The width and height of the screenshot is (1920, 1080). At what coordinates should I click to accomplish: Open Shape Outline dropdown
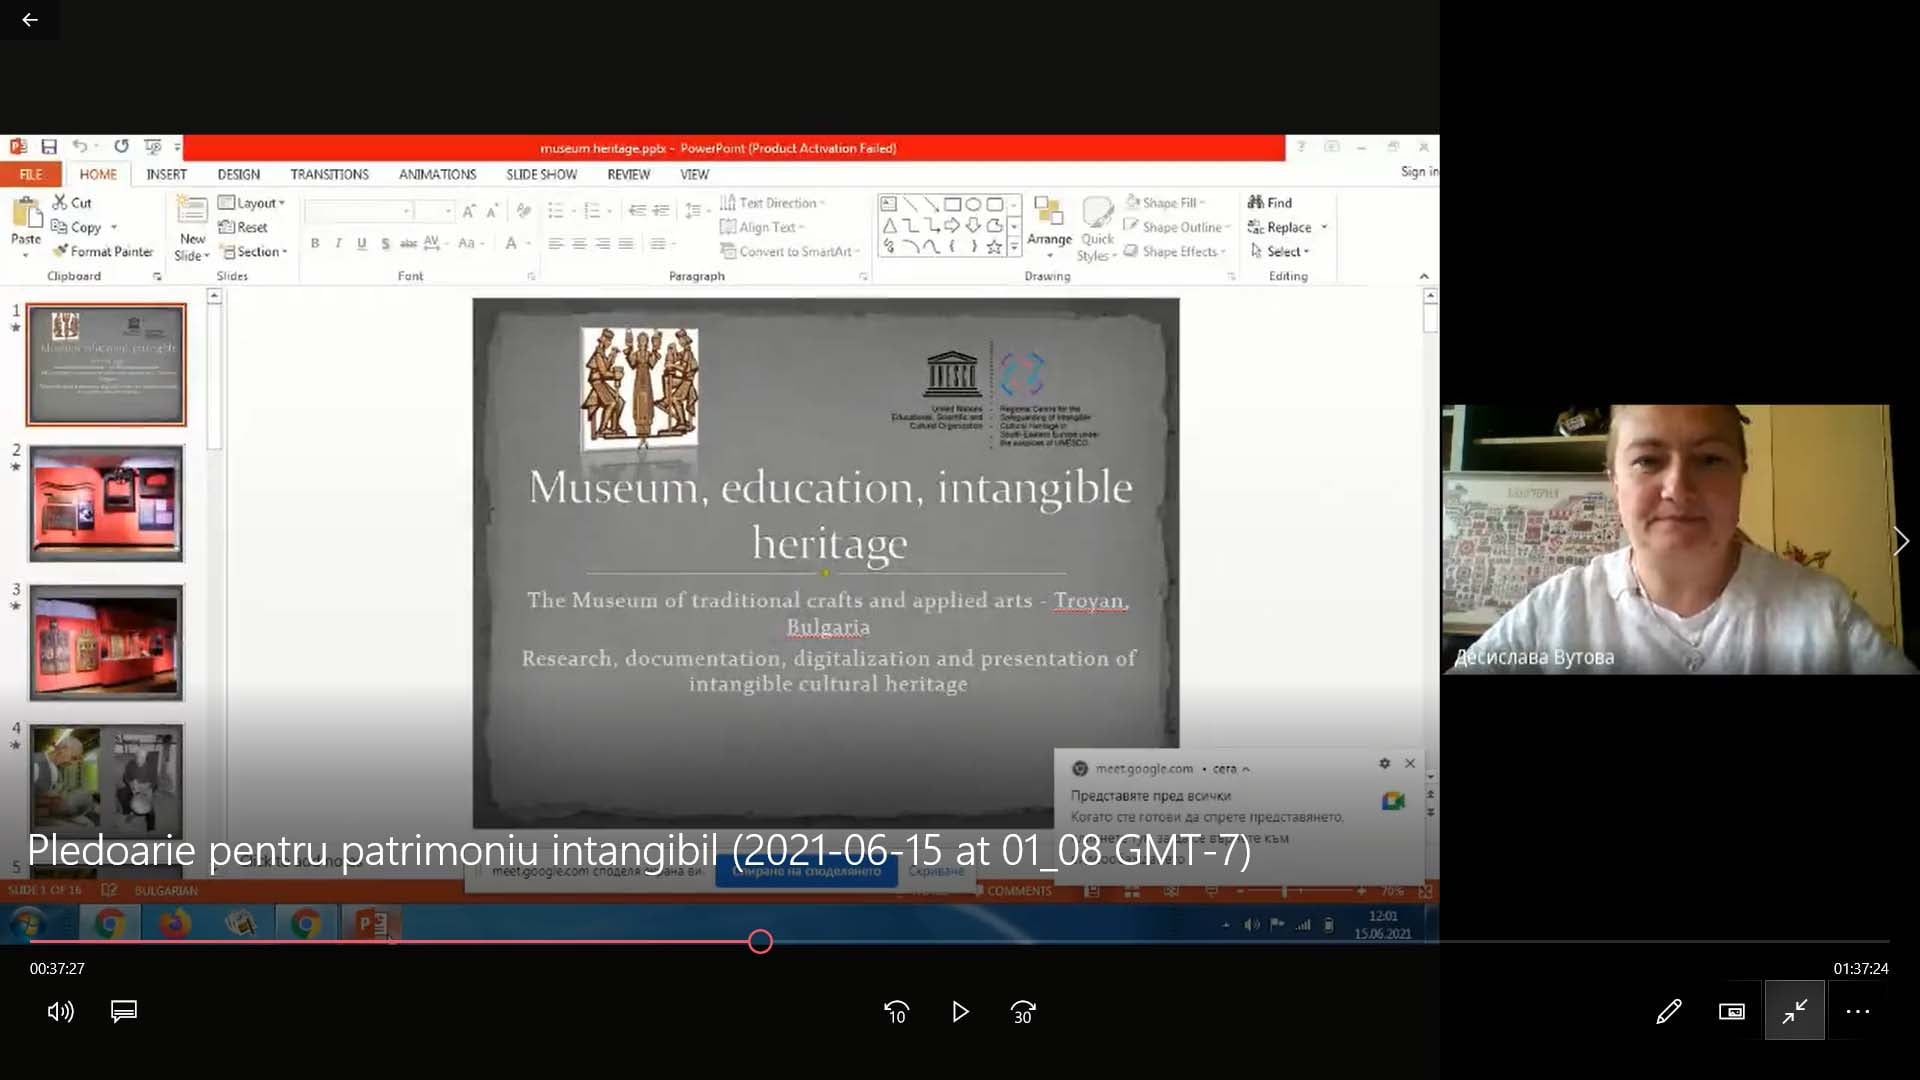click(x=1176, y=227)
